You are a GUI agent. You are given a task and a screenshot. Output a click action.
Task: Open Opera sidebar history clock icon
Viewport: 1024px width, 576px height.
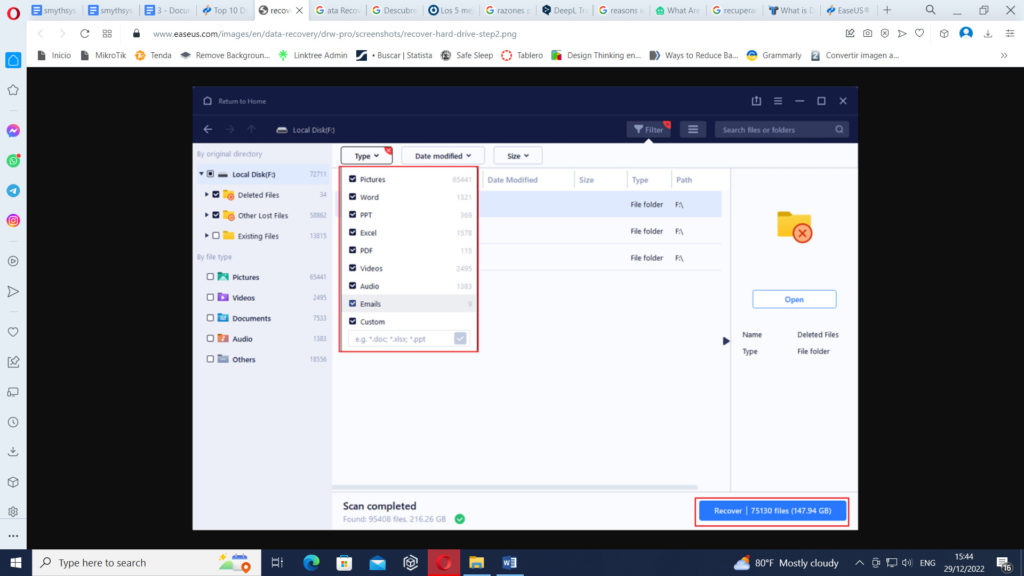tap(13, 422)
